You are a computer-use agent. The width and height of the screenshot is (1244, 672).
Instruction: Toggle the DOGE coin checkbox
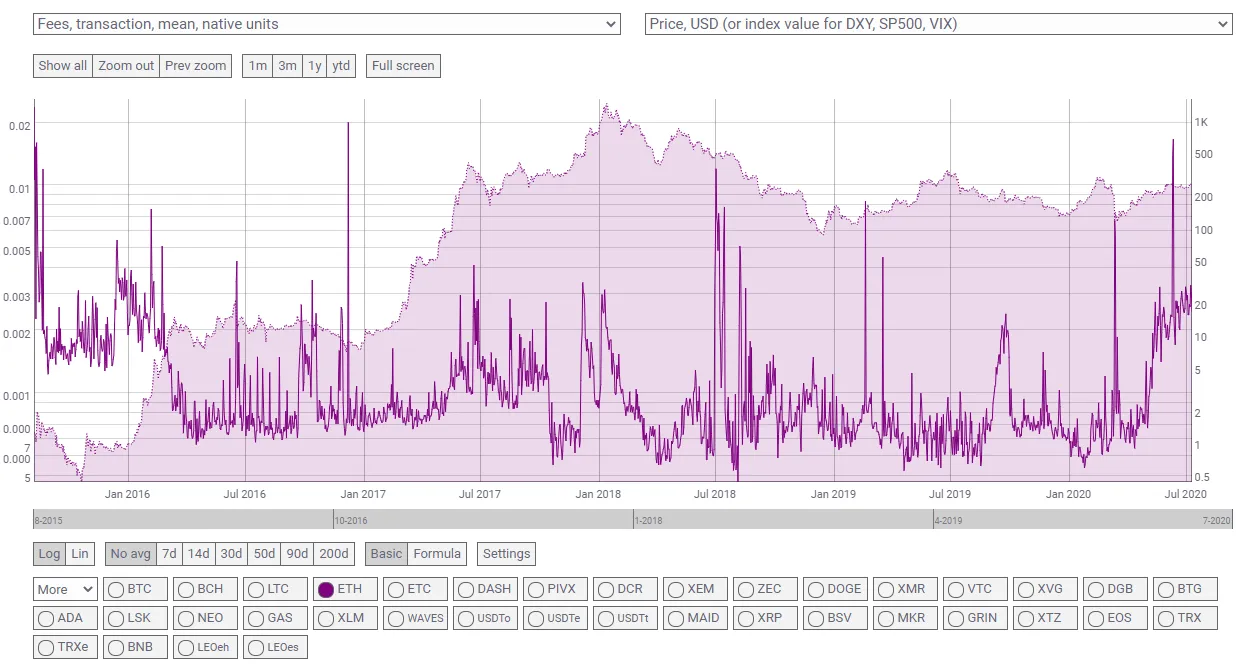coord(835,589)
